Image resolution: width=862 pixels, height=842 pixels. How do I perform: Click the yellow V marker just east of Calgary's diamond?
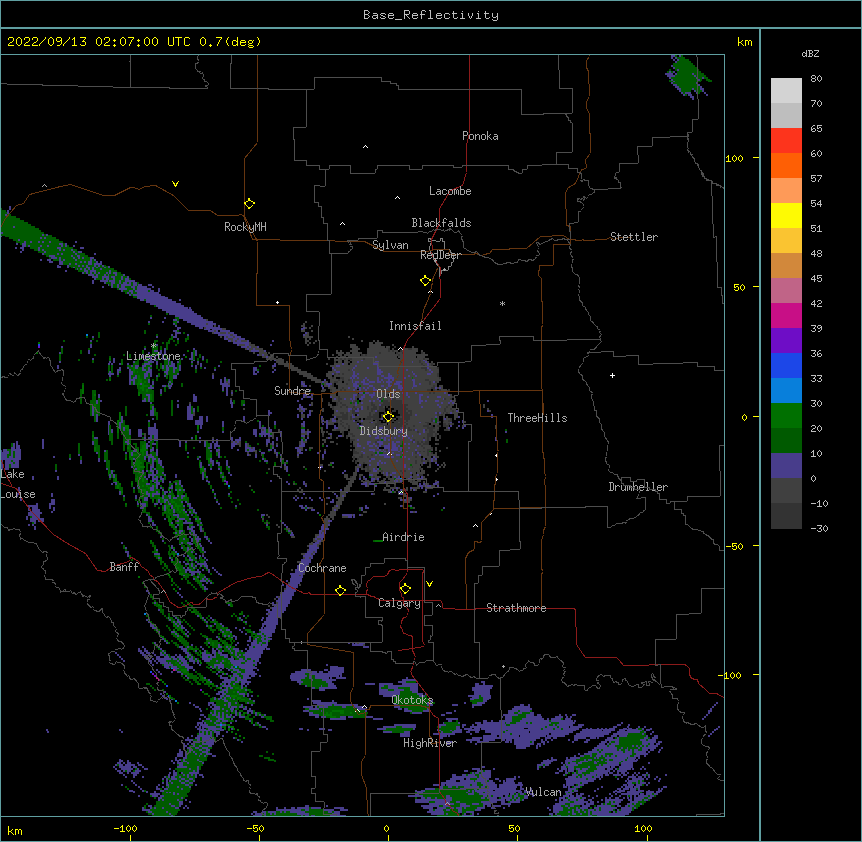click(x=429, y=584)
